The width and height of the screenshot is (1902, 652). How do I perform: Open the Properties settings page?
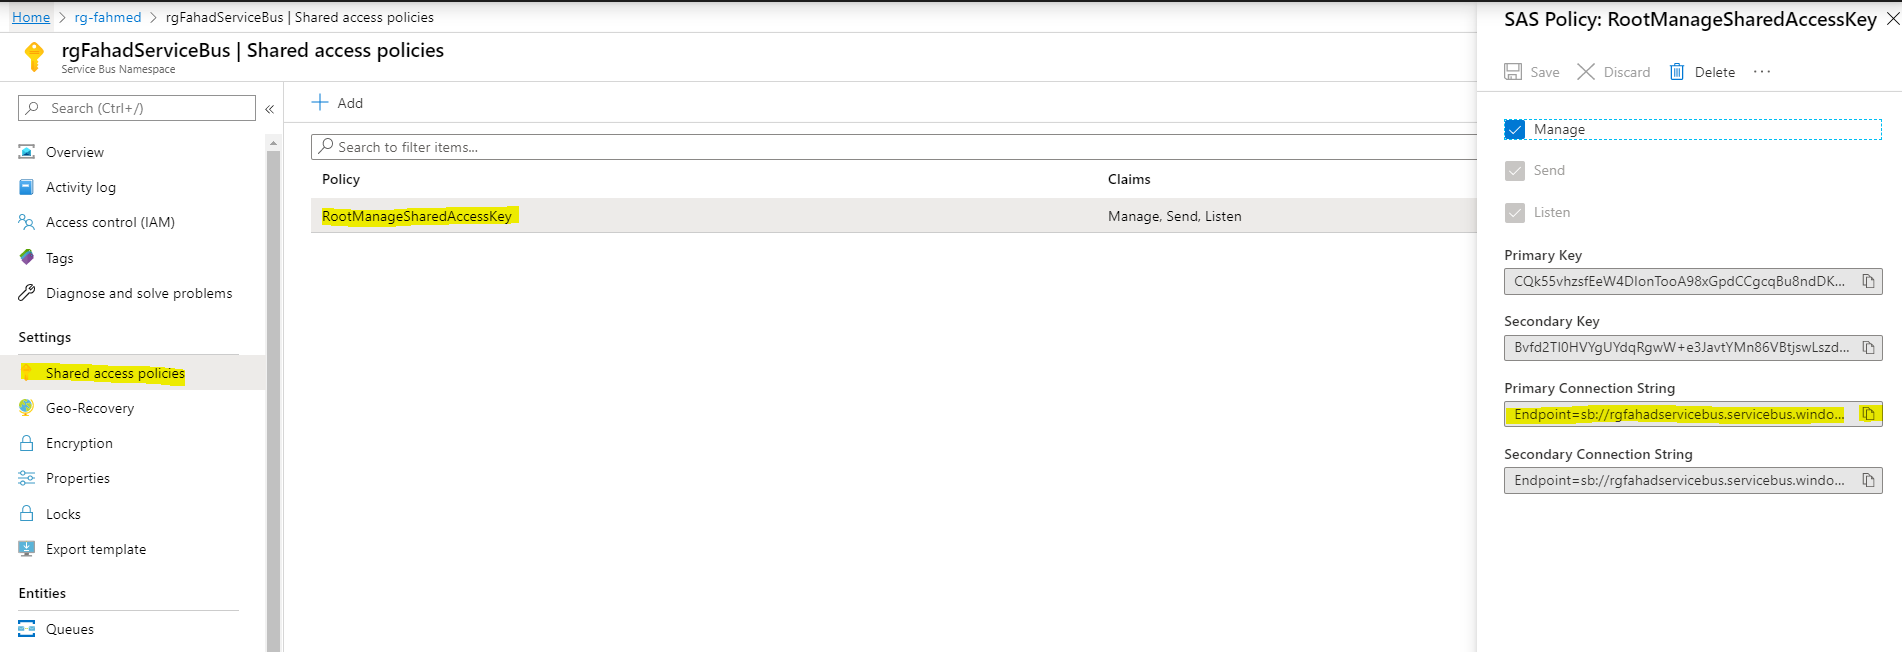pyautogui.click(x=78, y=478)
